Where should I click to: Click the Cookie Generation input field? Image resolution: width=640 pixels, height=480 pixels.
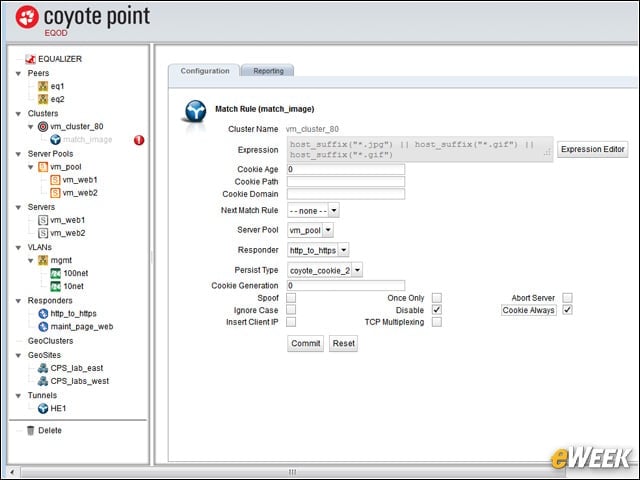click(x=346, y=286)
